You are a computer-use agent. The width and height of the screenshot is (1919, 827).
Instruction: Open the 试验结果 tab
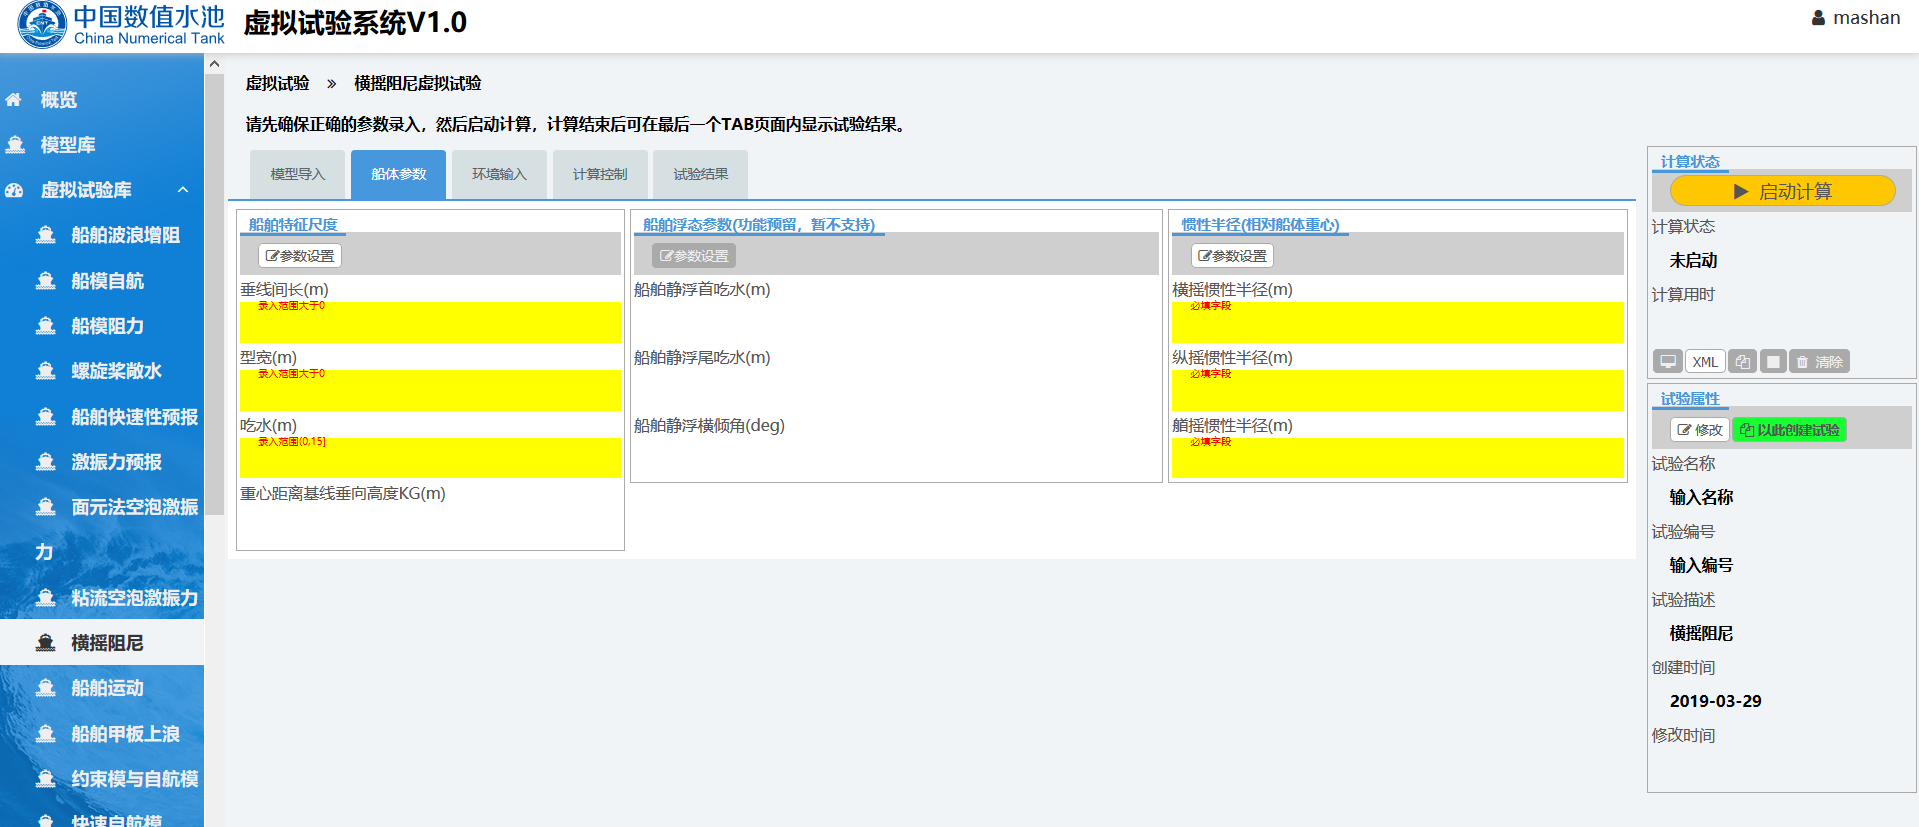pyautogui.click(x=700, y=174)
